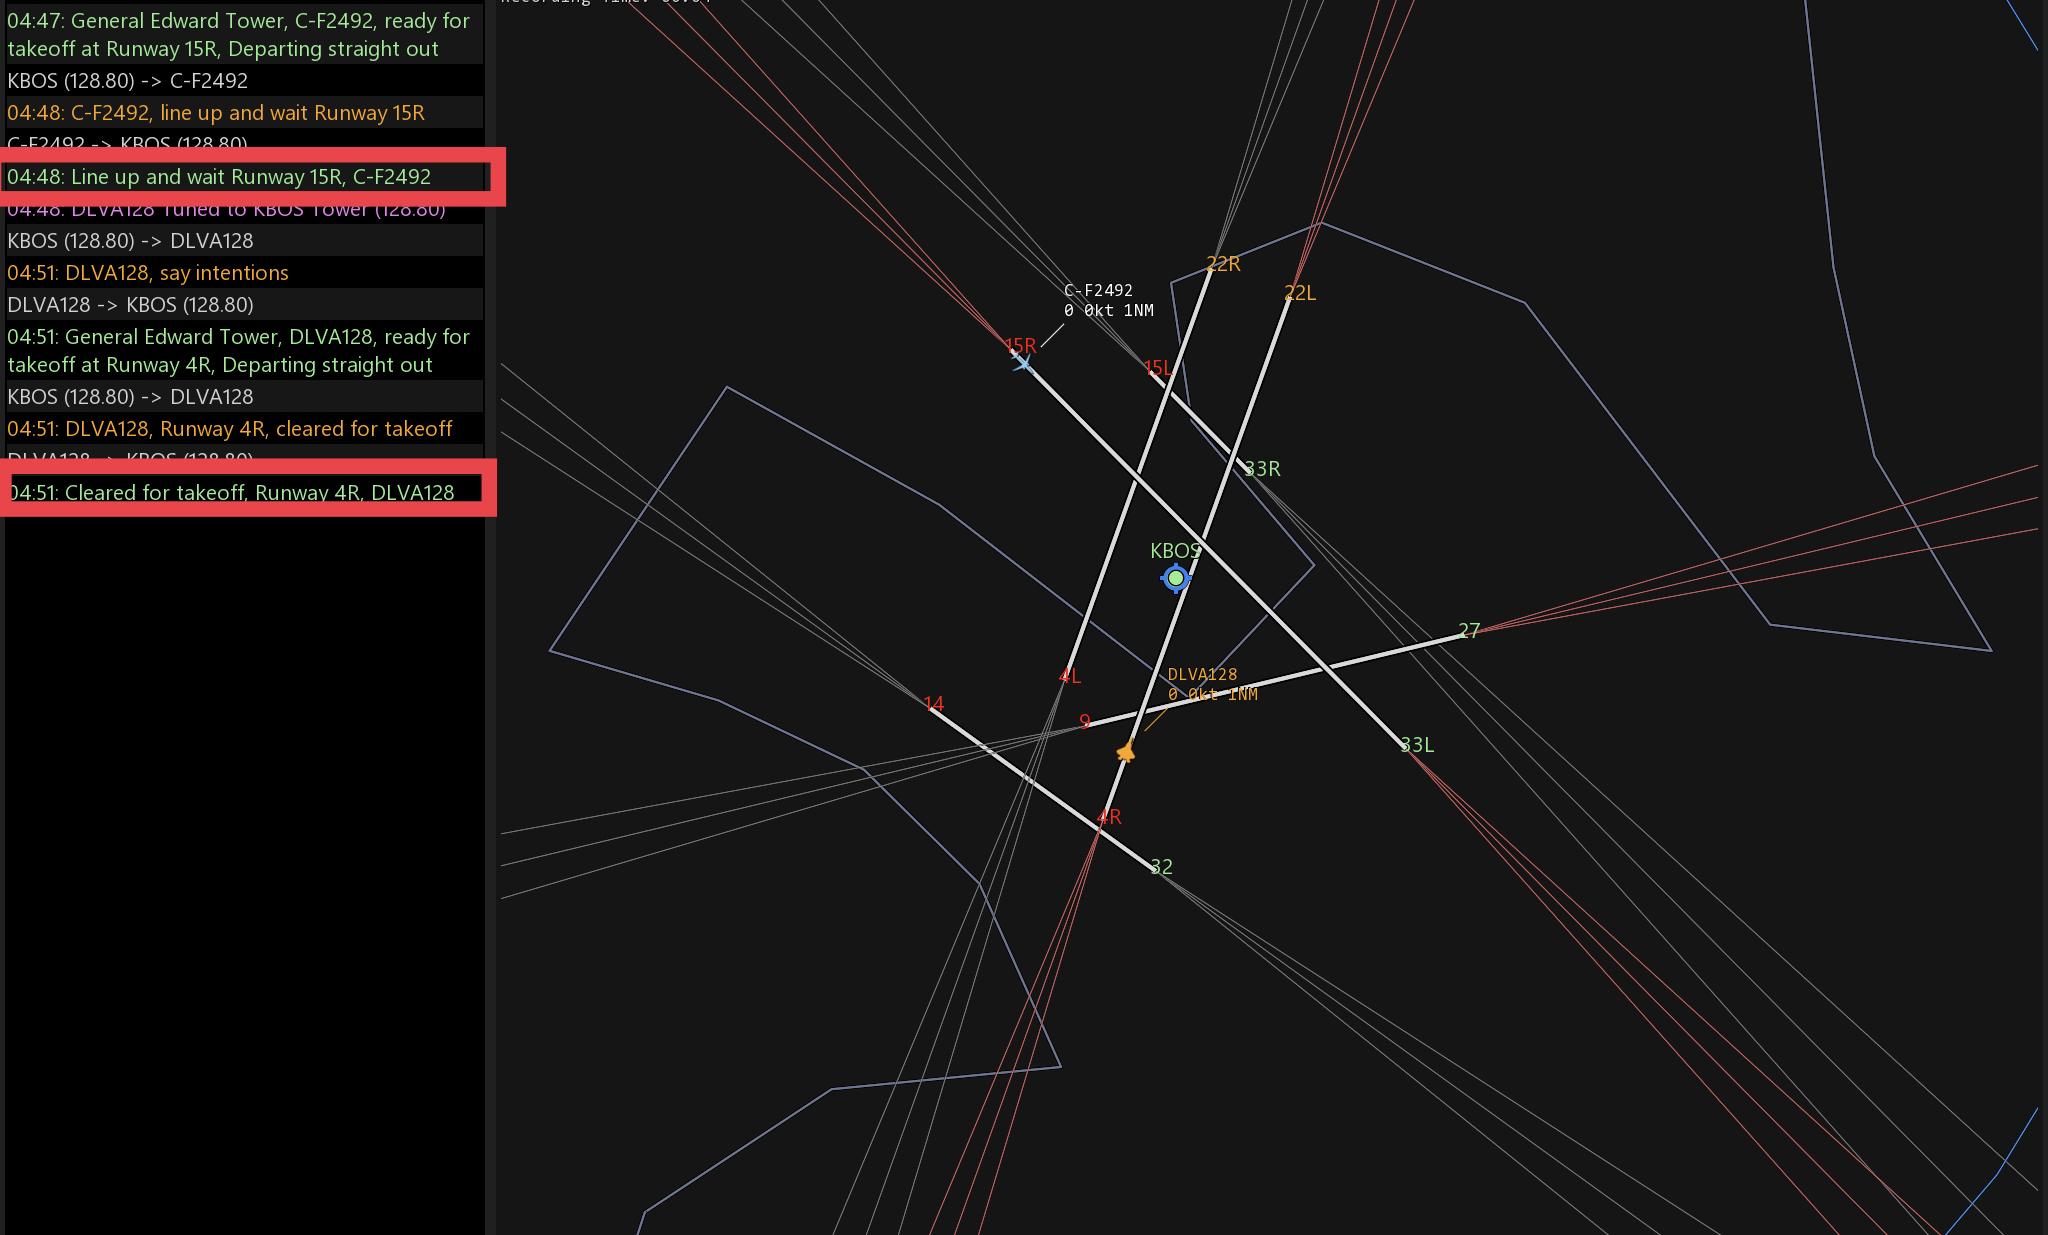This screenshot has width=2048, height=1235.
Task: Click the 4L runway end label
Action: (1070, 677)
